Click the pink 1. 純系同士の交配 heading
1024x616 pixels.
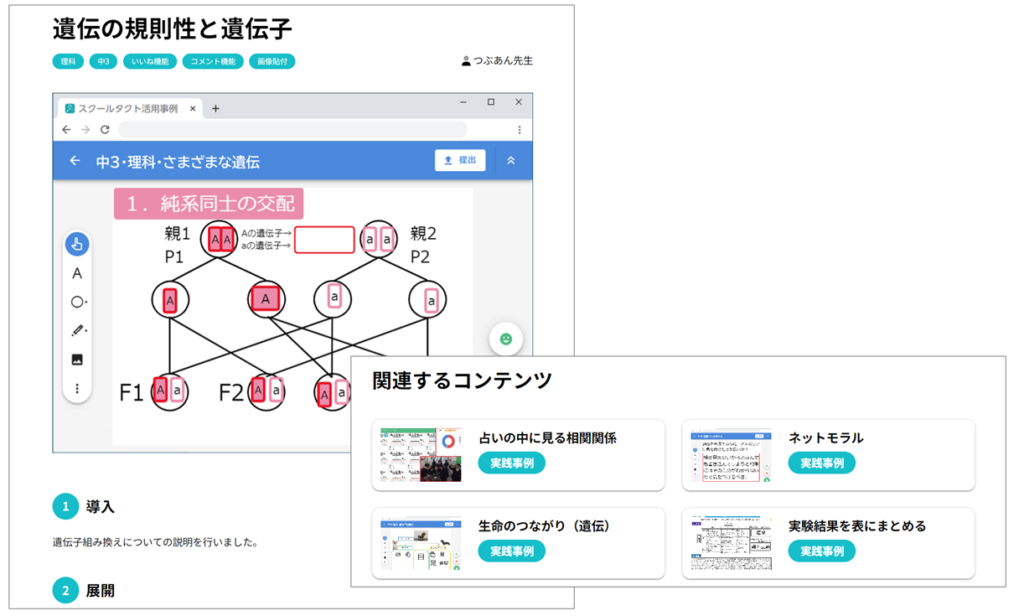209,204
